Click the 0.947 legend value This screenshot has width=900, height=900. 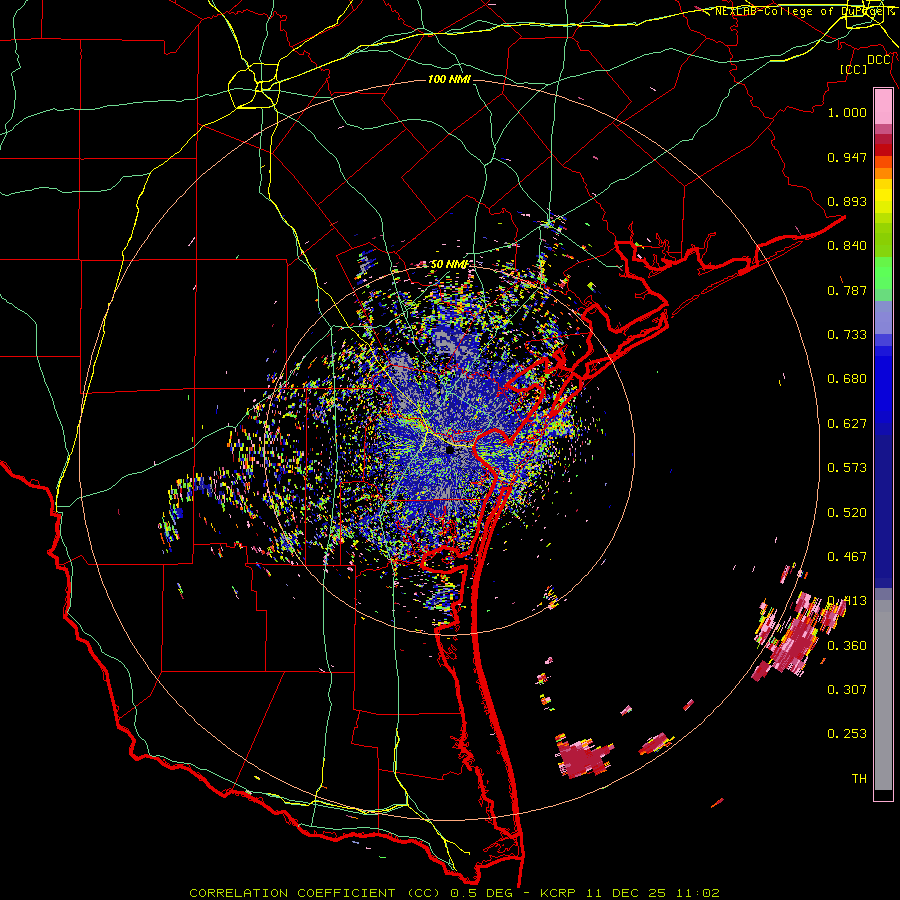(847, 157)
